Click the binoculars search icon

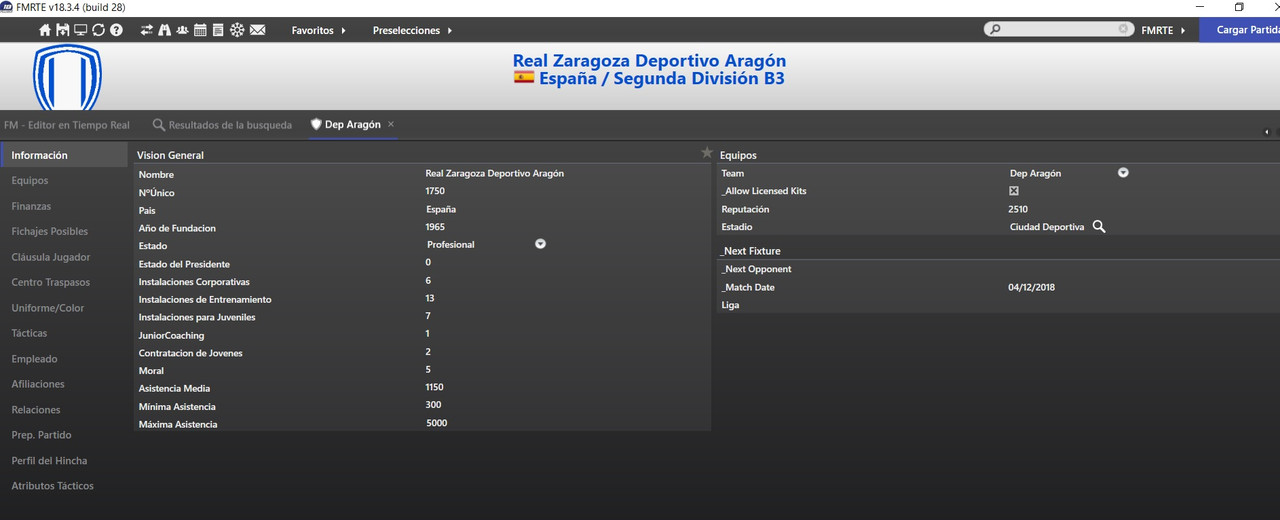(x=165, y=30)
